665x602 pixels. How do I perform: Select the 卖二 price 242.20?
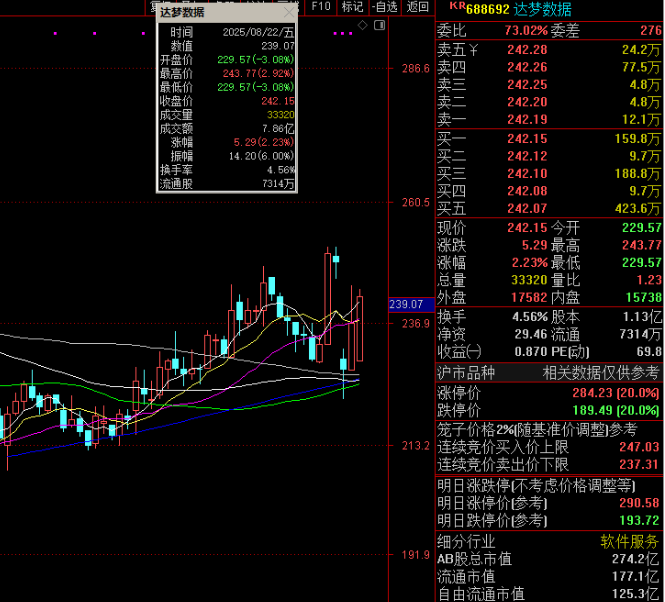click(527, 102)
